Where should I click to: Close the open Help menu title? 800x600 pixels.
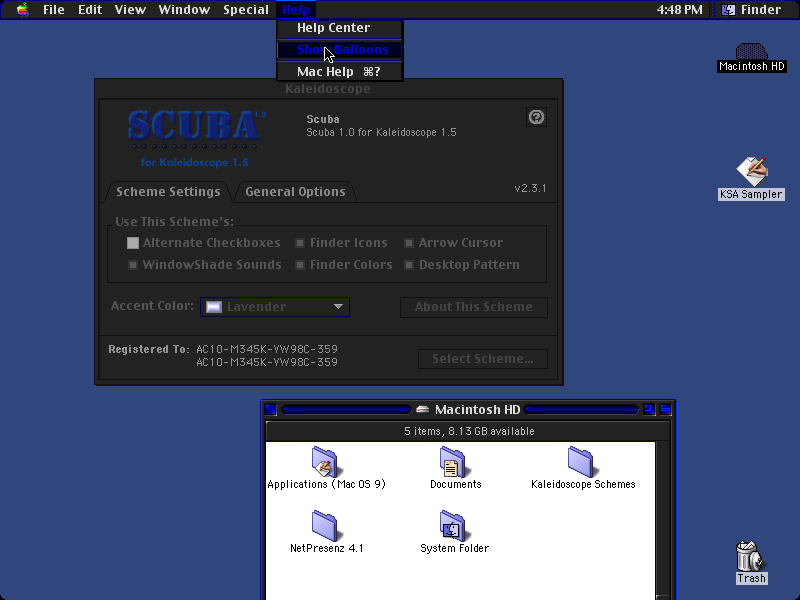(x=296, y=10)
